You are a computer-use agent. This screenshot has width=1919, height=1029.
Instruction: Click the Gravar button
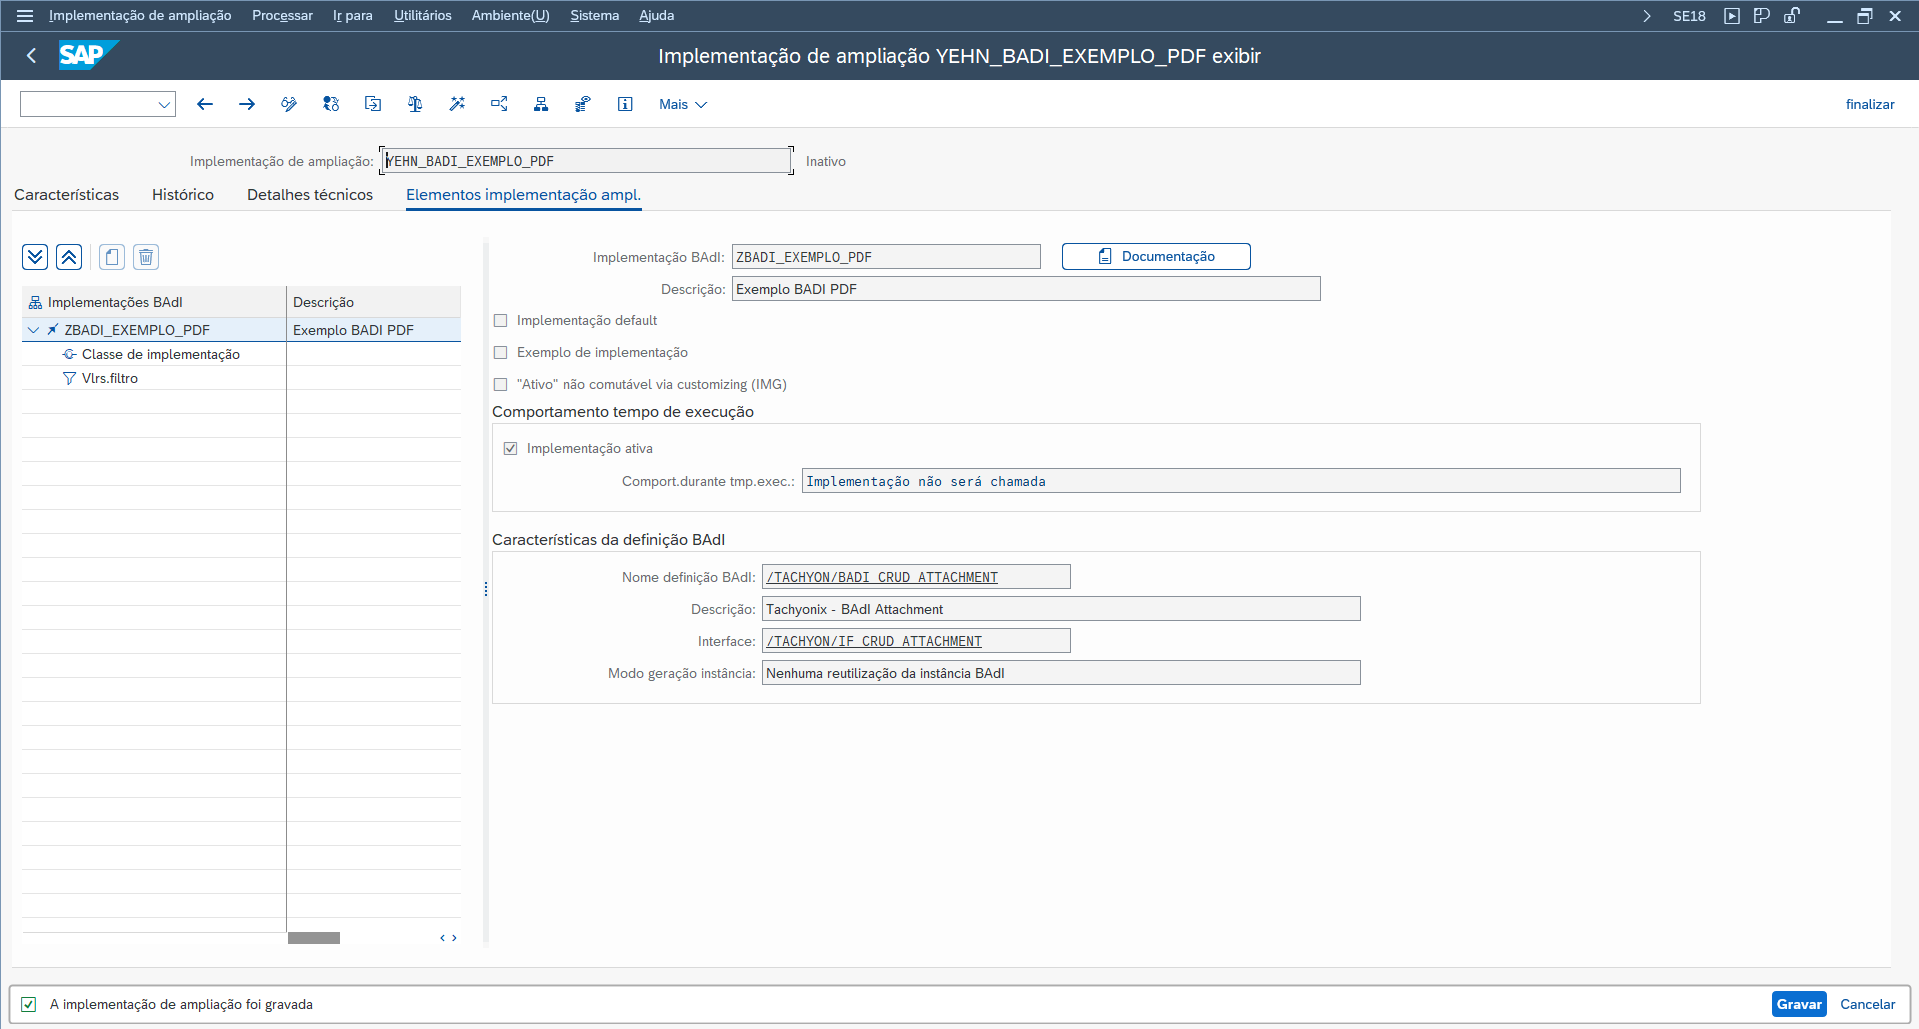click(x=1799, y=1004)
